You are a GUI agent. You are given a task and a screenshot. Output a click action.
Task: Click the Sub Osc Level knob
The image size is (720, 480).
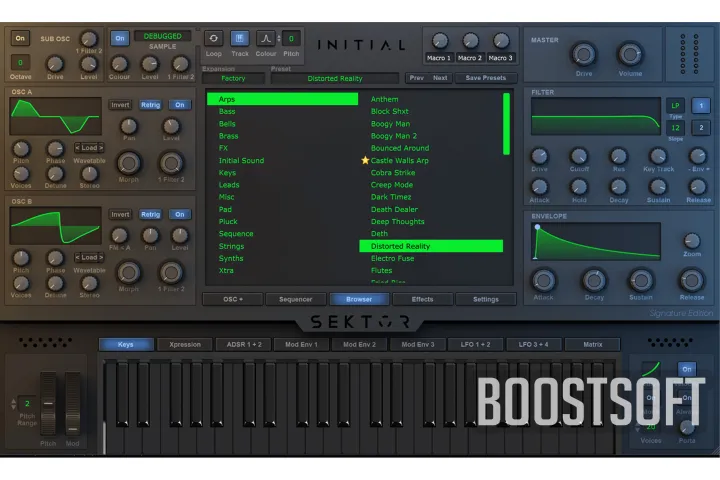click(89, 64)
